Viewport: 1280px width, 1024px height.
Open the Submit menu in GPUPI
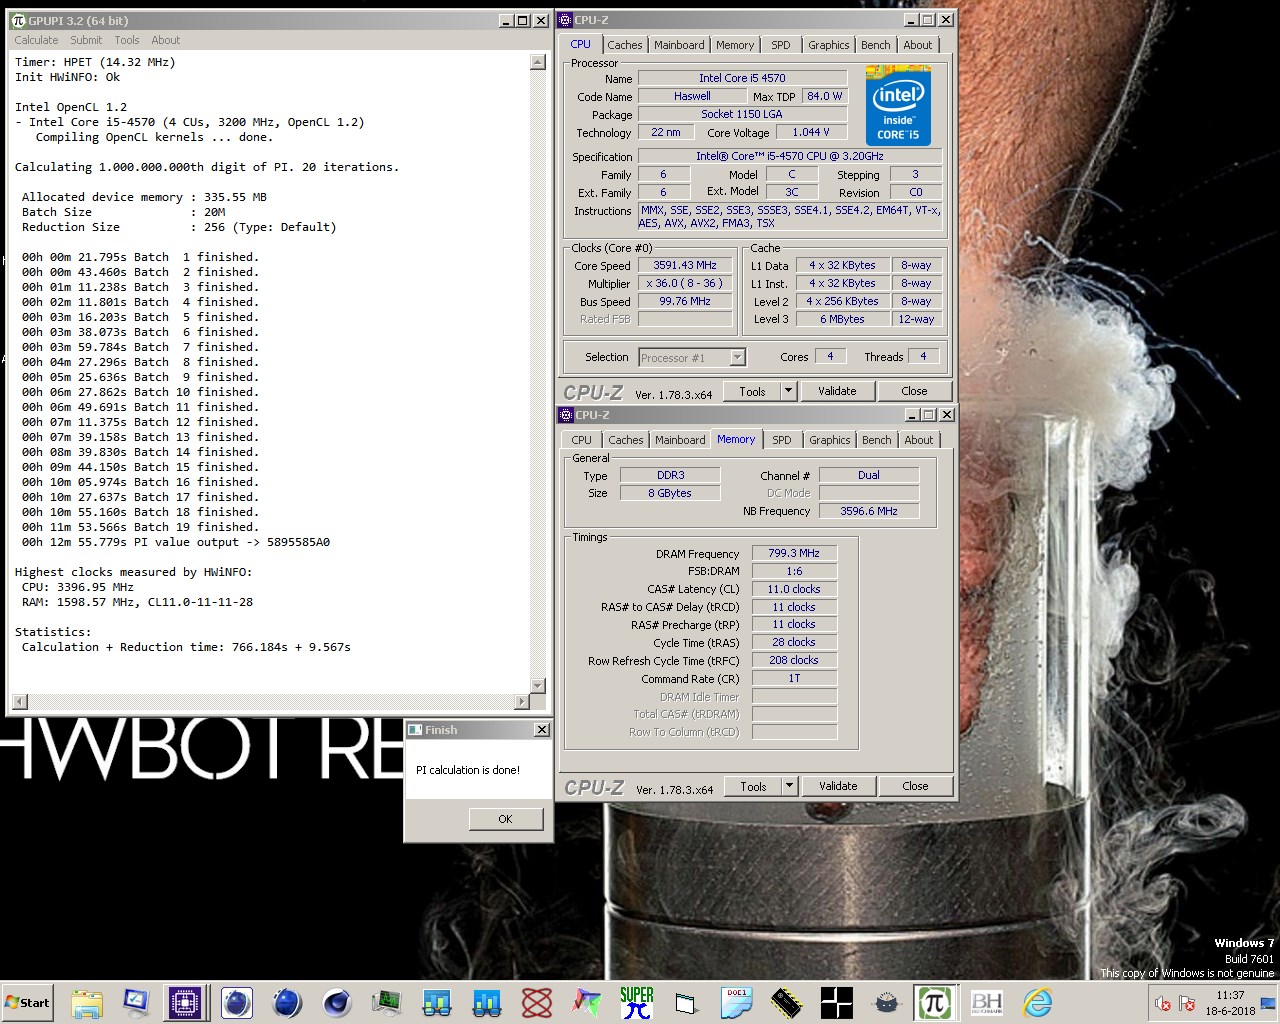(86, 40)
